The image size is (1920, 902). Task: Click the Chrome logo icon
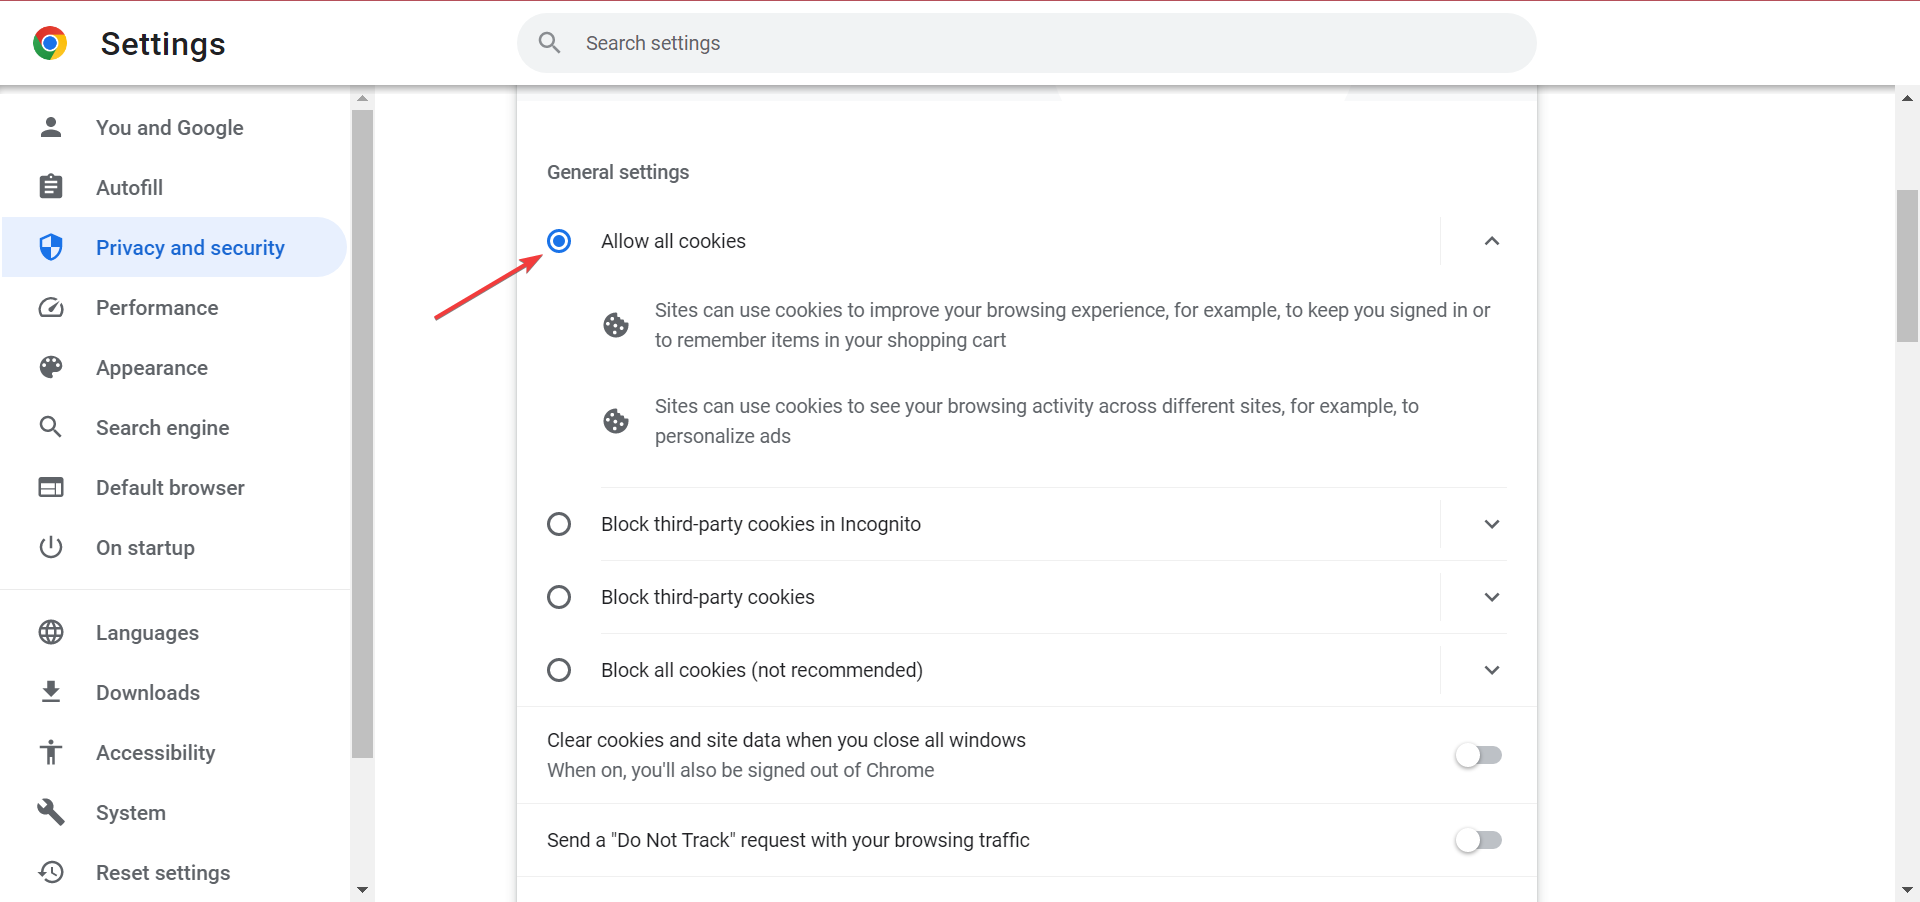tap(50, 44)
